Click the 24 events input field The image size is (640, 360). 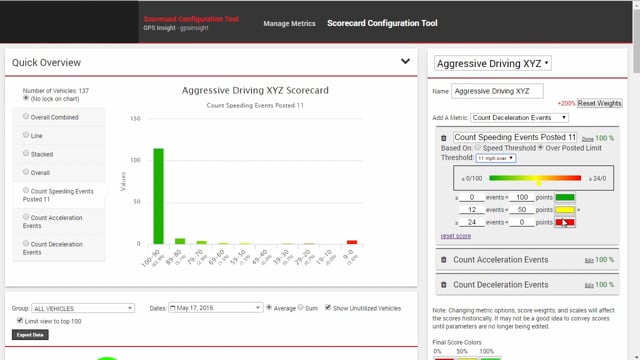472,222
